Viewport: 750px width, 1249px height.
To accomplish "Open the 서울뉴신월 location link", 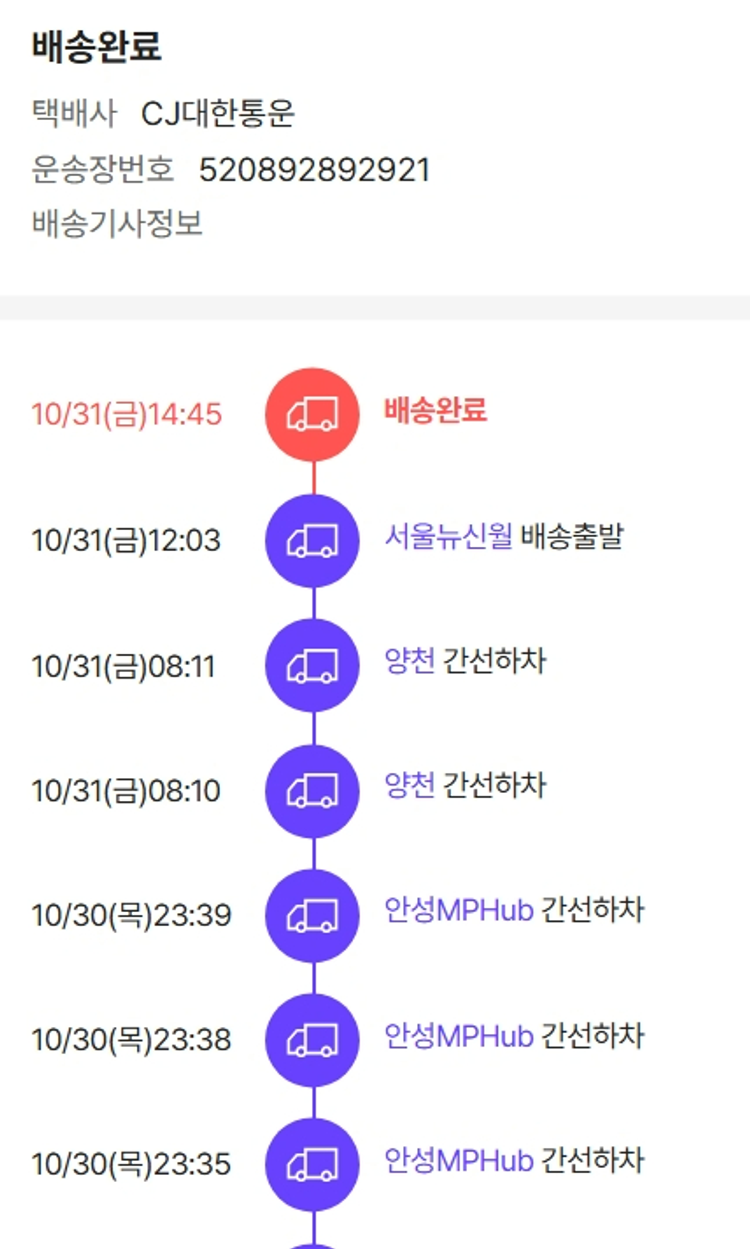I will point(448,537).
